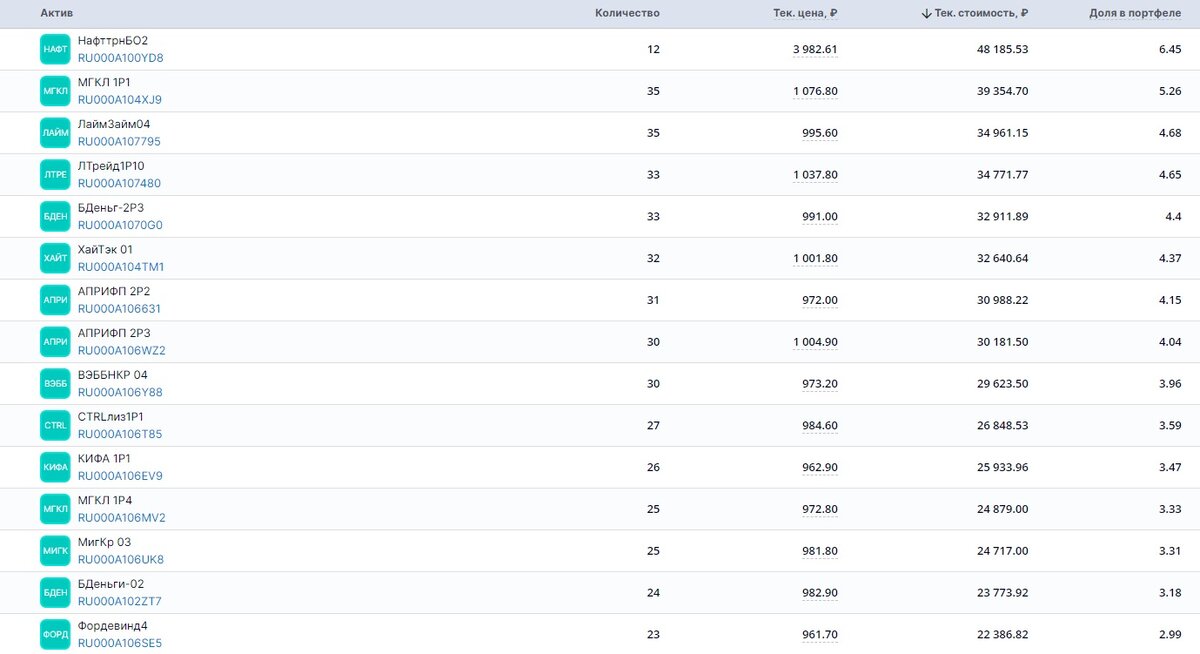
Task: Click the current price 982.90
Action: pyautogui.click(x=820, y=593)
